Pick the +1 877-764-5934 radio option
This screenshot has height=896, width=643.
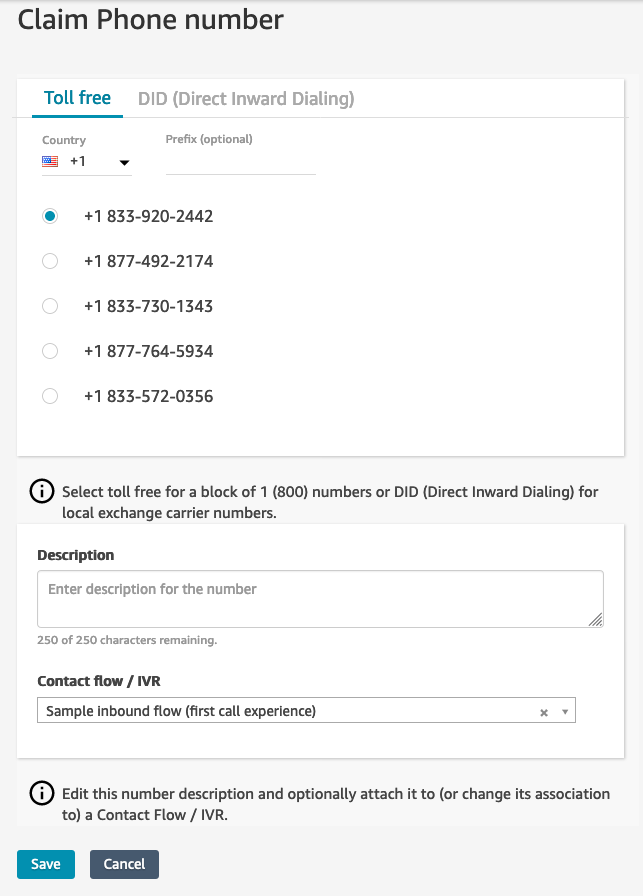coord(50,351)
